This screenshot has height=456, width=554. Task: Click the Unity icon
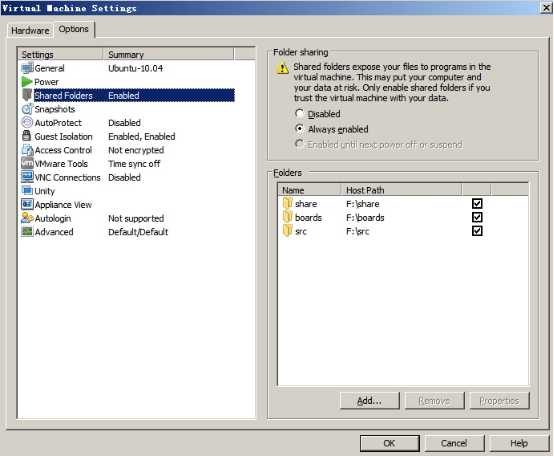(27, 190)
